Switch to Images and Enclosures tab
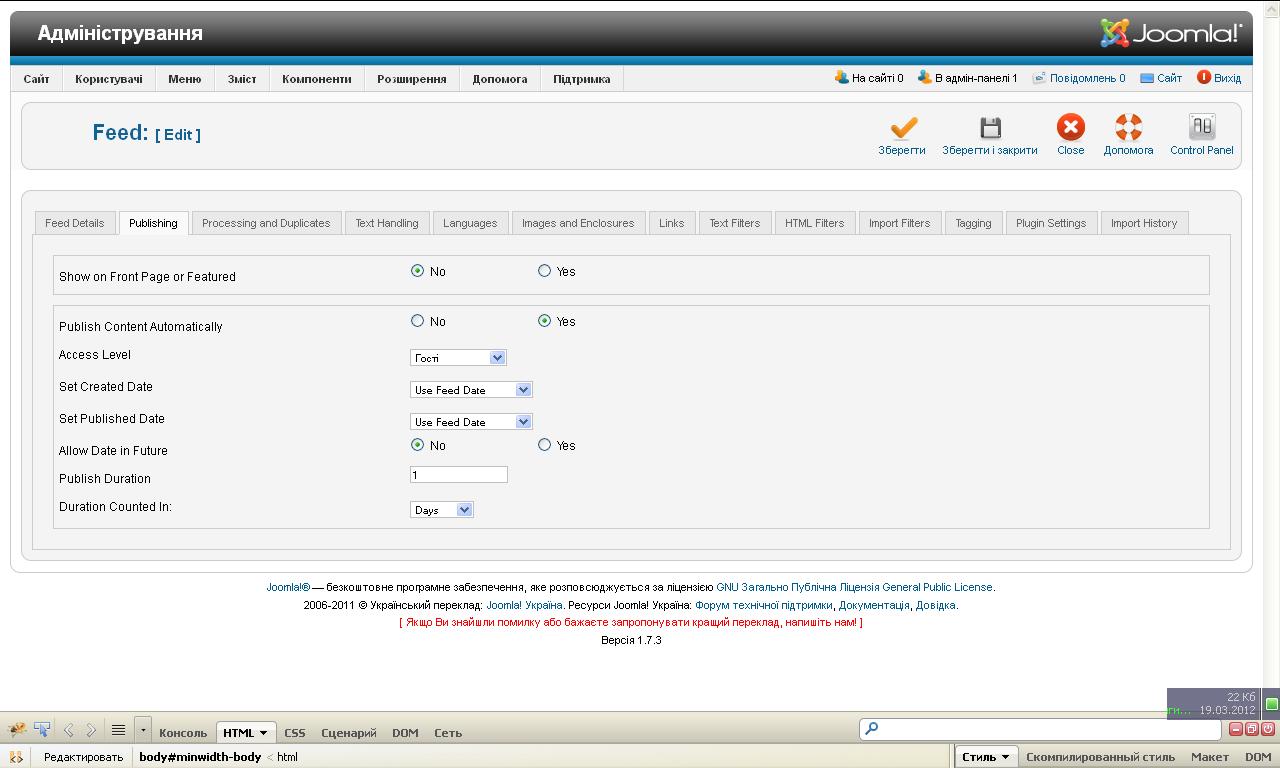The image size is (1280, 768). 578,223
